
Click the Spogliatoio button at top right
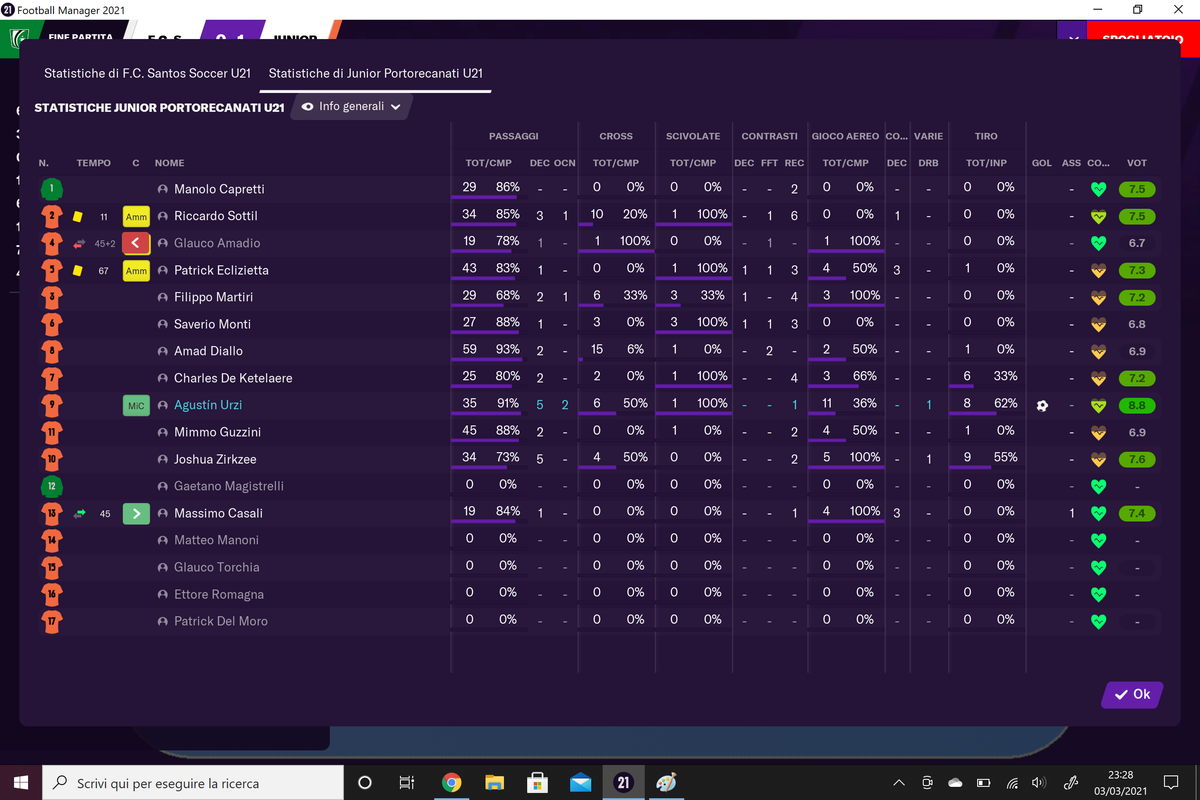[x=1142, y=38]
